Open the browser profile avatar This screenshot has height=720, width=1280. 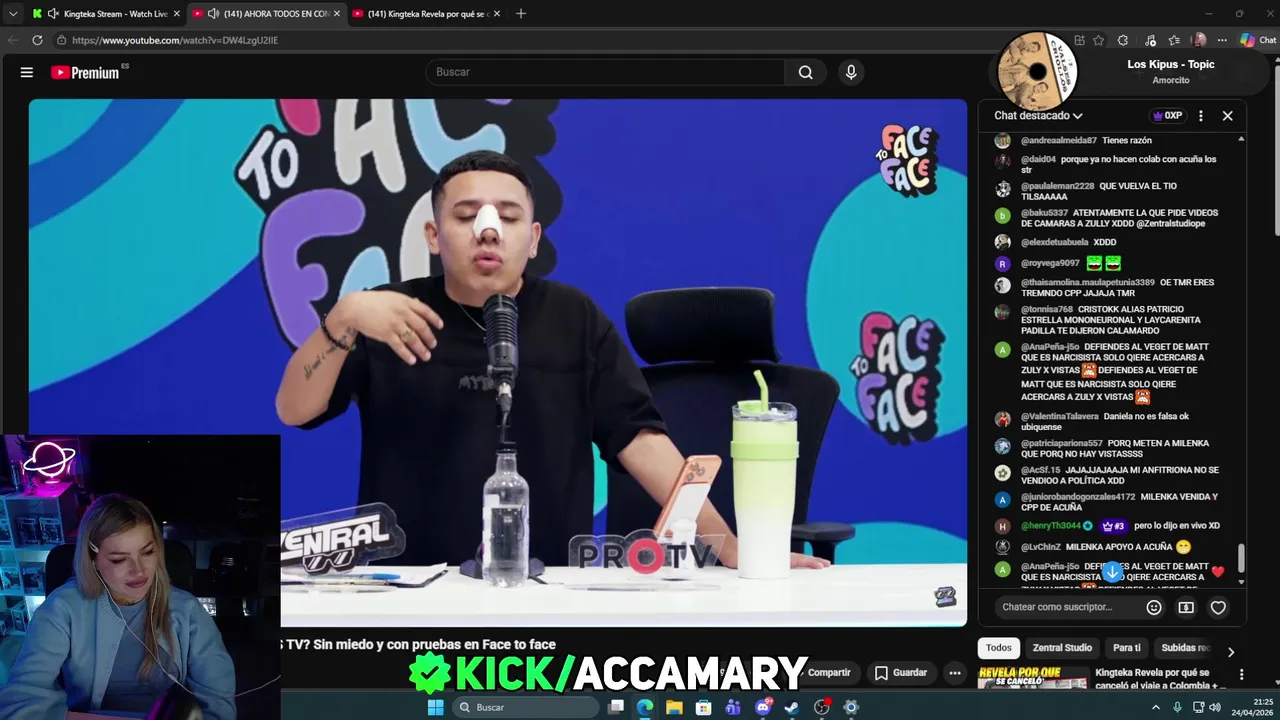coord(1199,40)
